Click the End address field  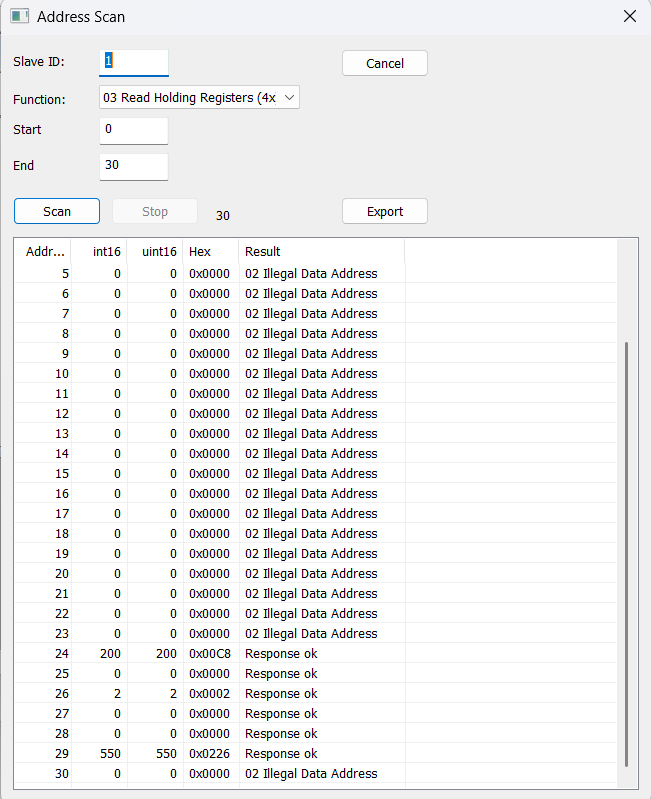click(x=134, y=166)
